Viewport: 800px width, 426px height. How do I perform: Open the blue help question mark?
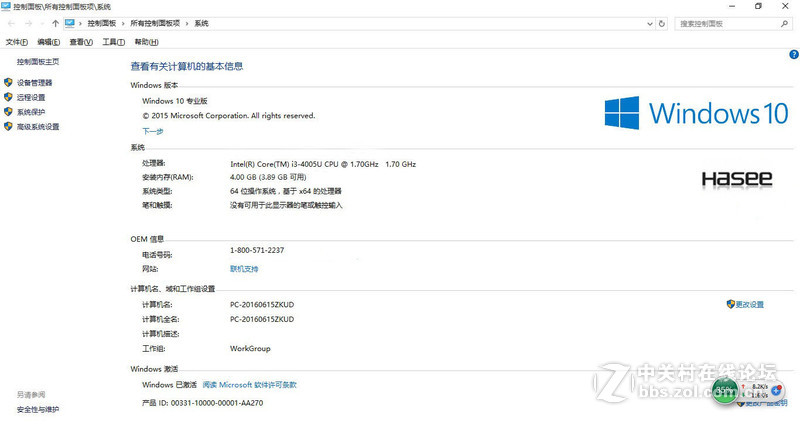[x=794, y=55]
